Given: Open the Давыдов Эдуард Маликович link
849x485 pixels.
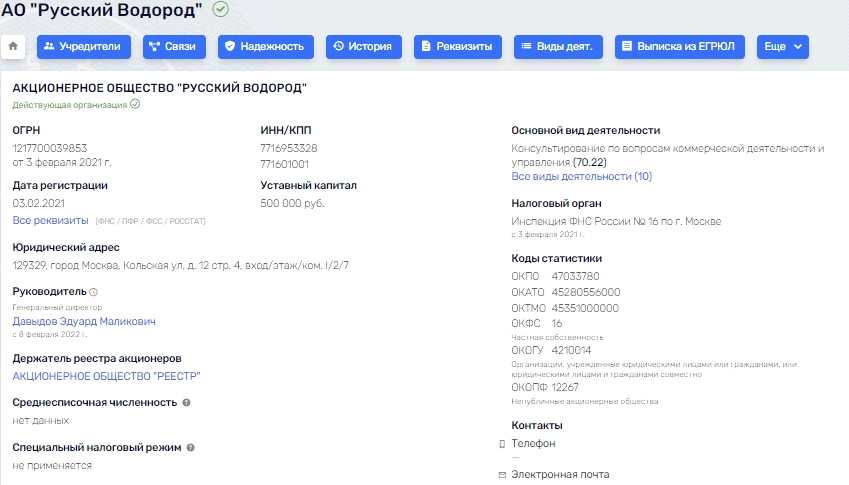Looking at the screenshot, I should (84, 322).
